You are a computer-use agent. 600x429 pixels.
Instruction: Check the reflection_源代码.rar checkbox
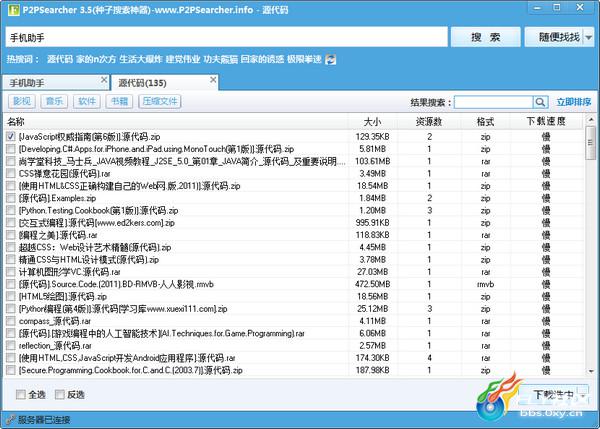pos(11,346)
